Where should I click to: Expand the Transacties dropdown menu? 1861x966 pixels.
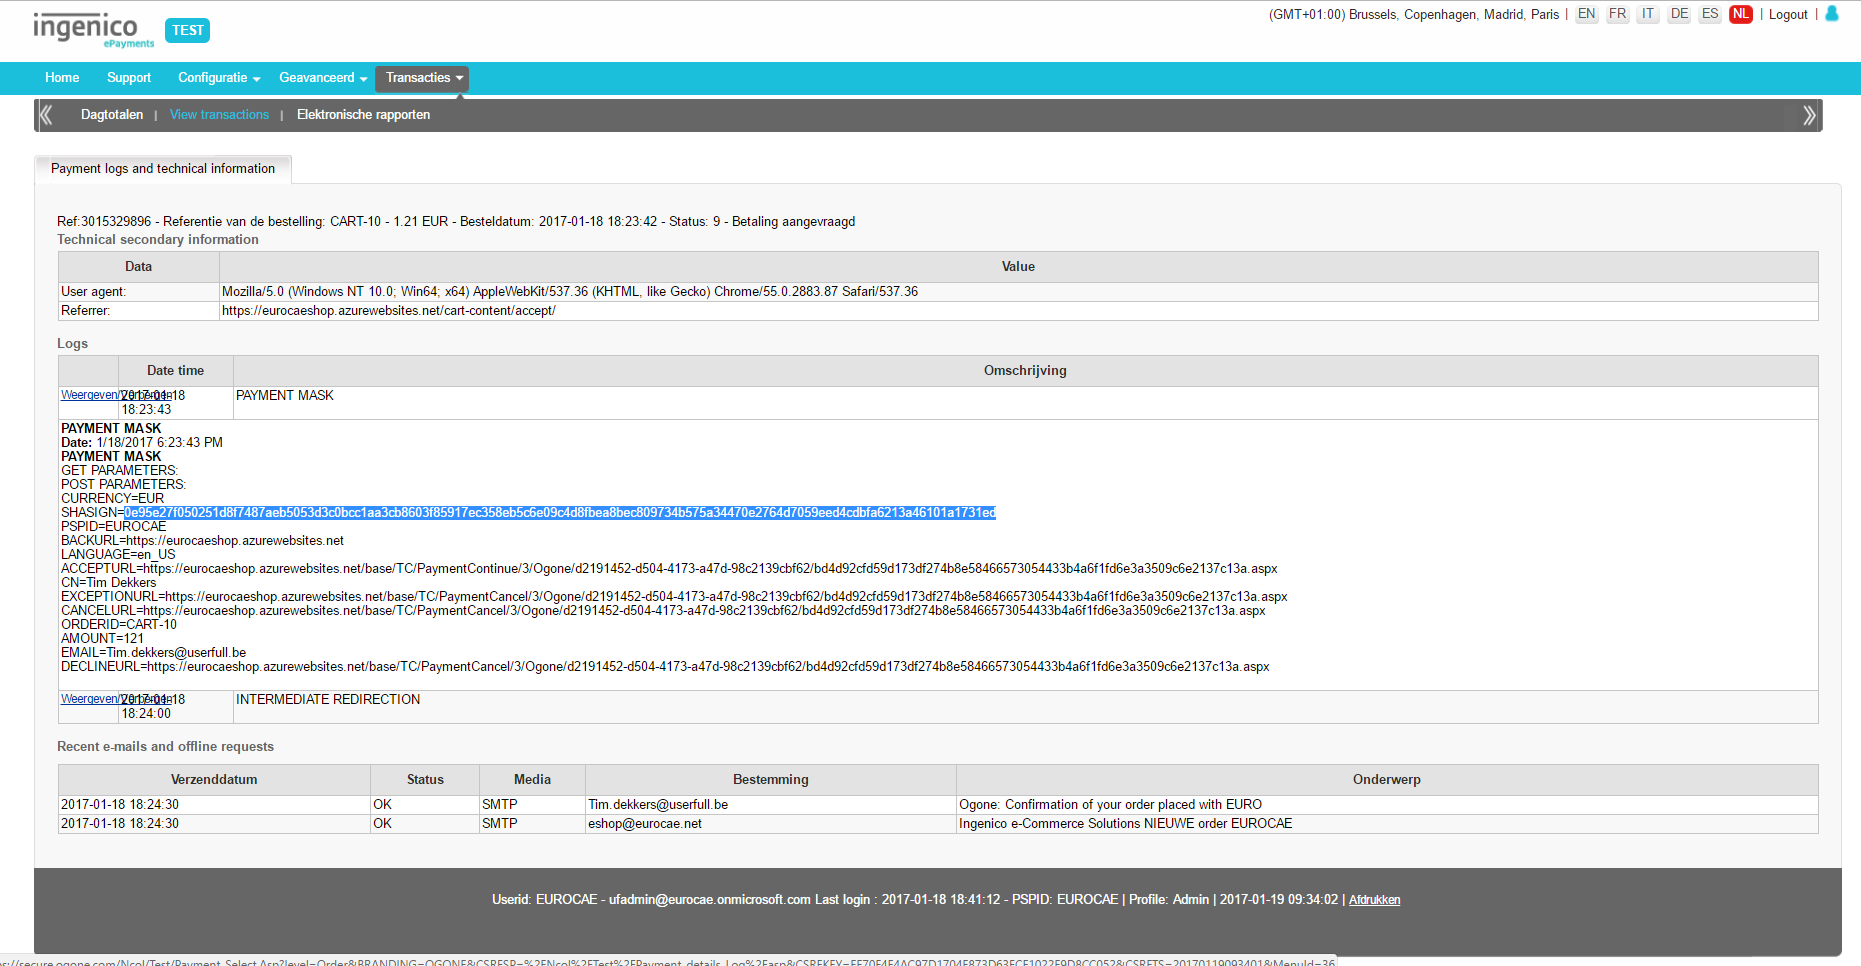(x=424, y=78)
